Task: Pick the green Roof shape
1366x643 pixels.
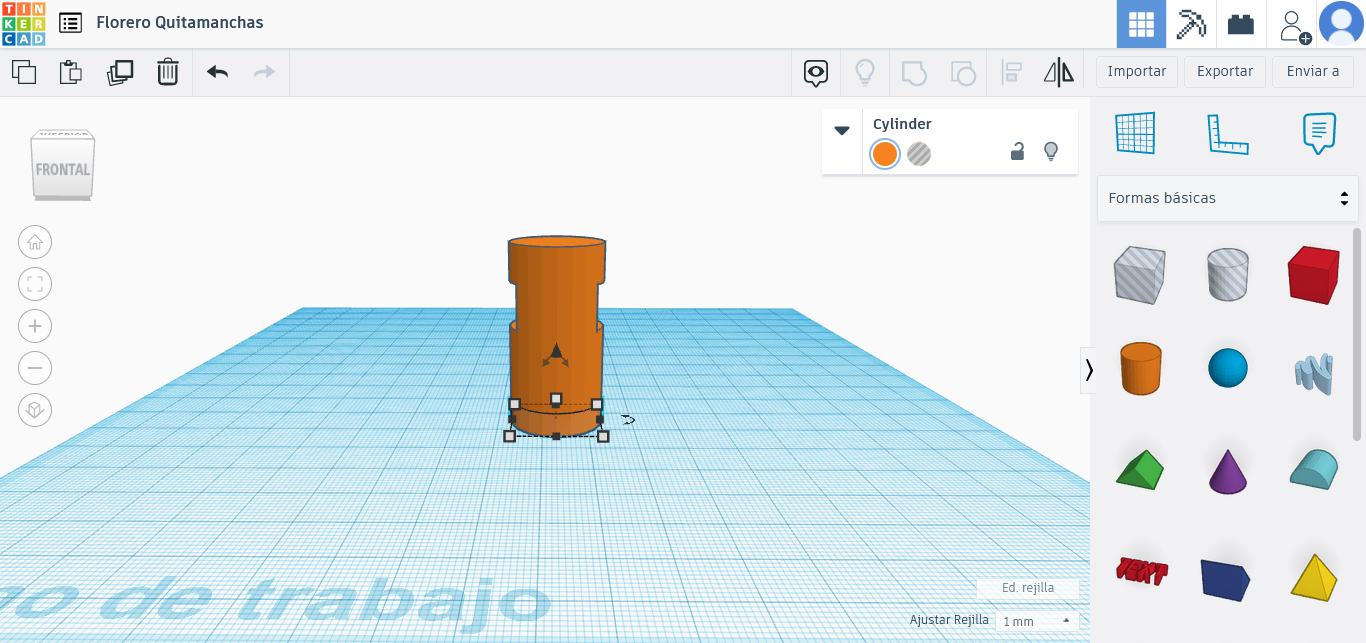Action: (x=1140, y=470)
